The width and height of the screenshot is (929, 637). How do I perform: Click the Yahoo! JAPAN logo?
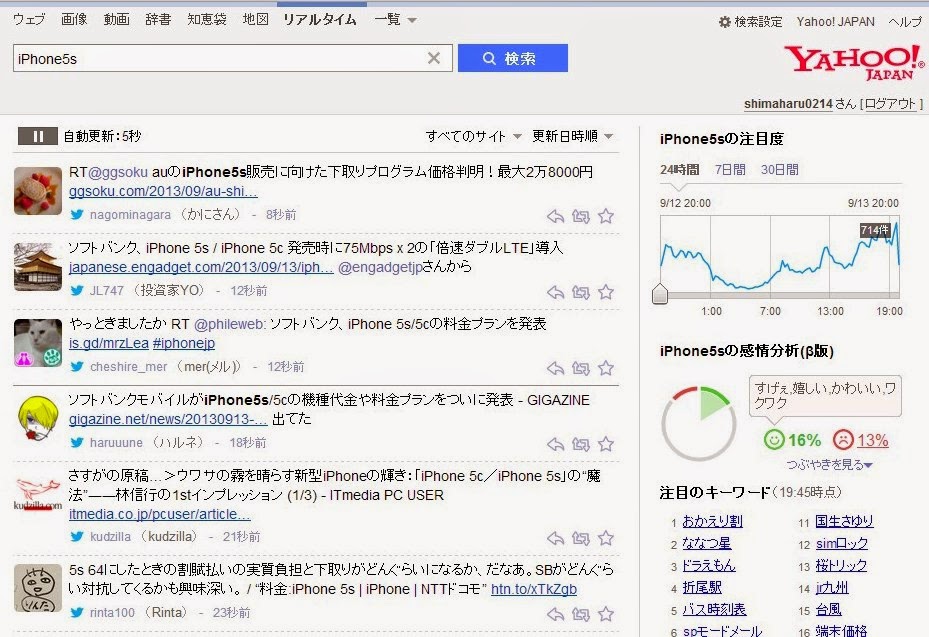853,63
